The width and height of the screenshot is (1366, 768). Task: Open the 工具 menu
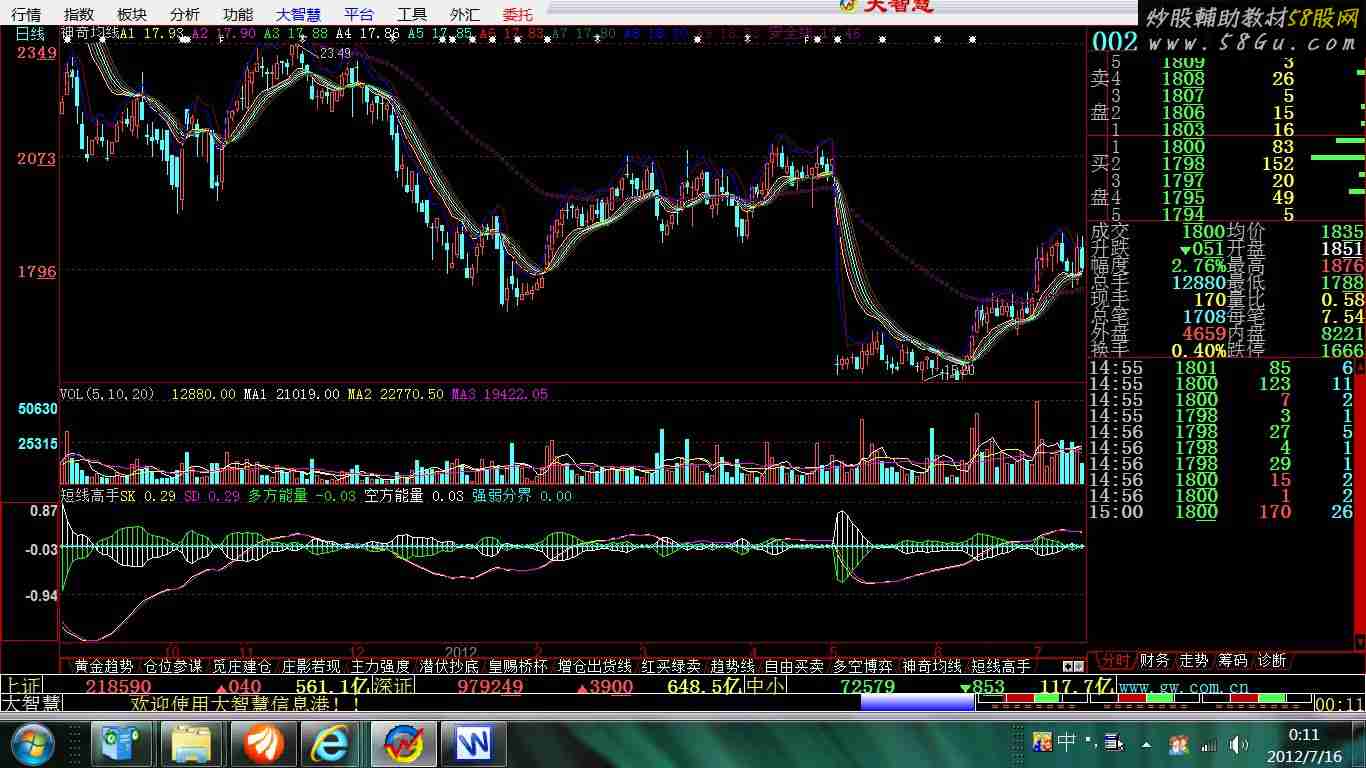[x=412, y=14]
